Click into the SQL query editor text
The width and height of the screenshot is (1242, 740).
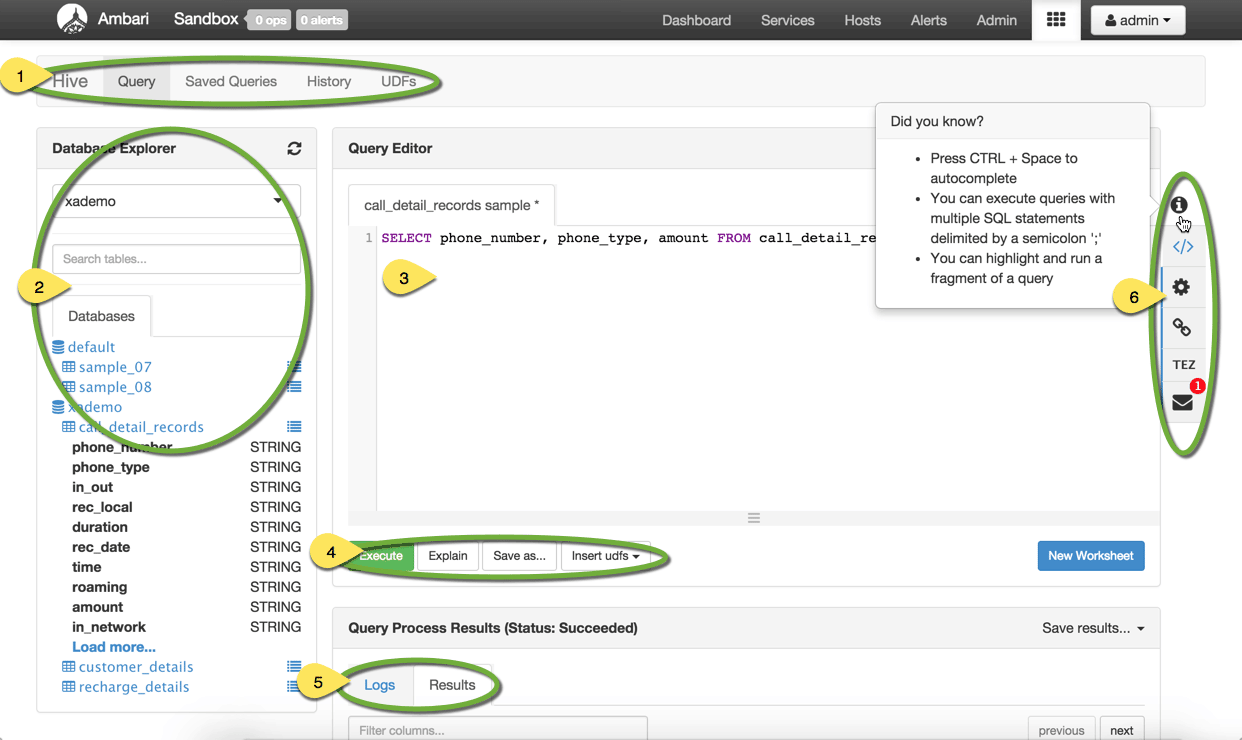[628, 238]
